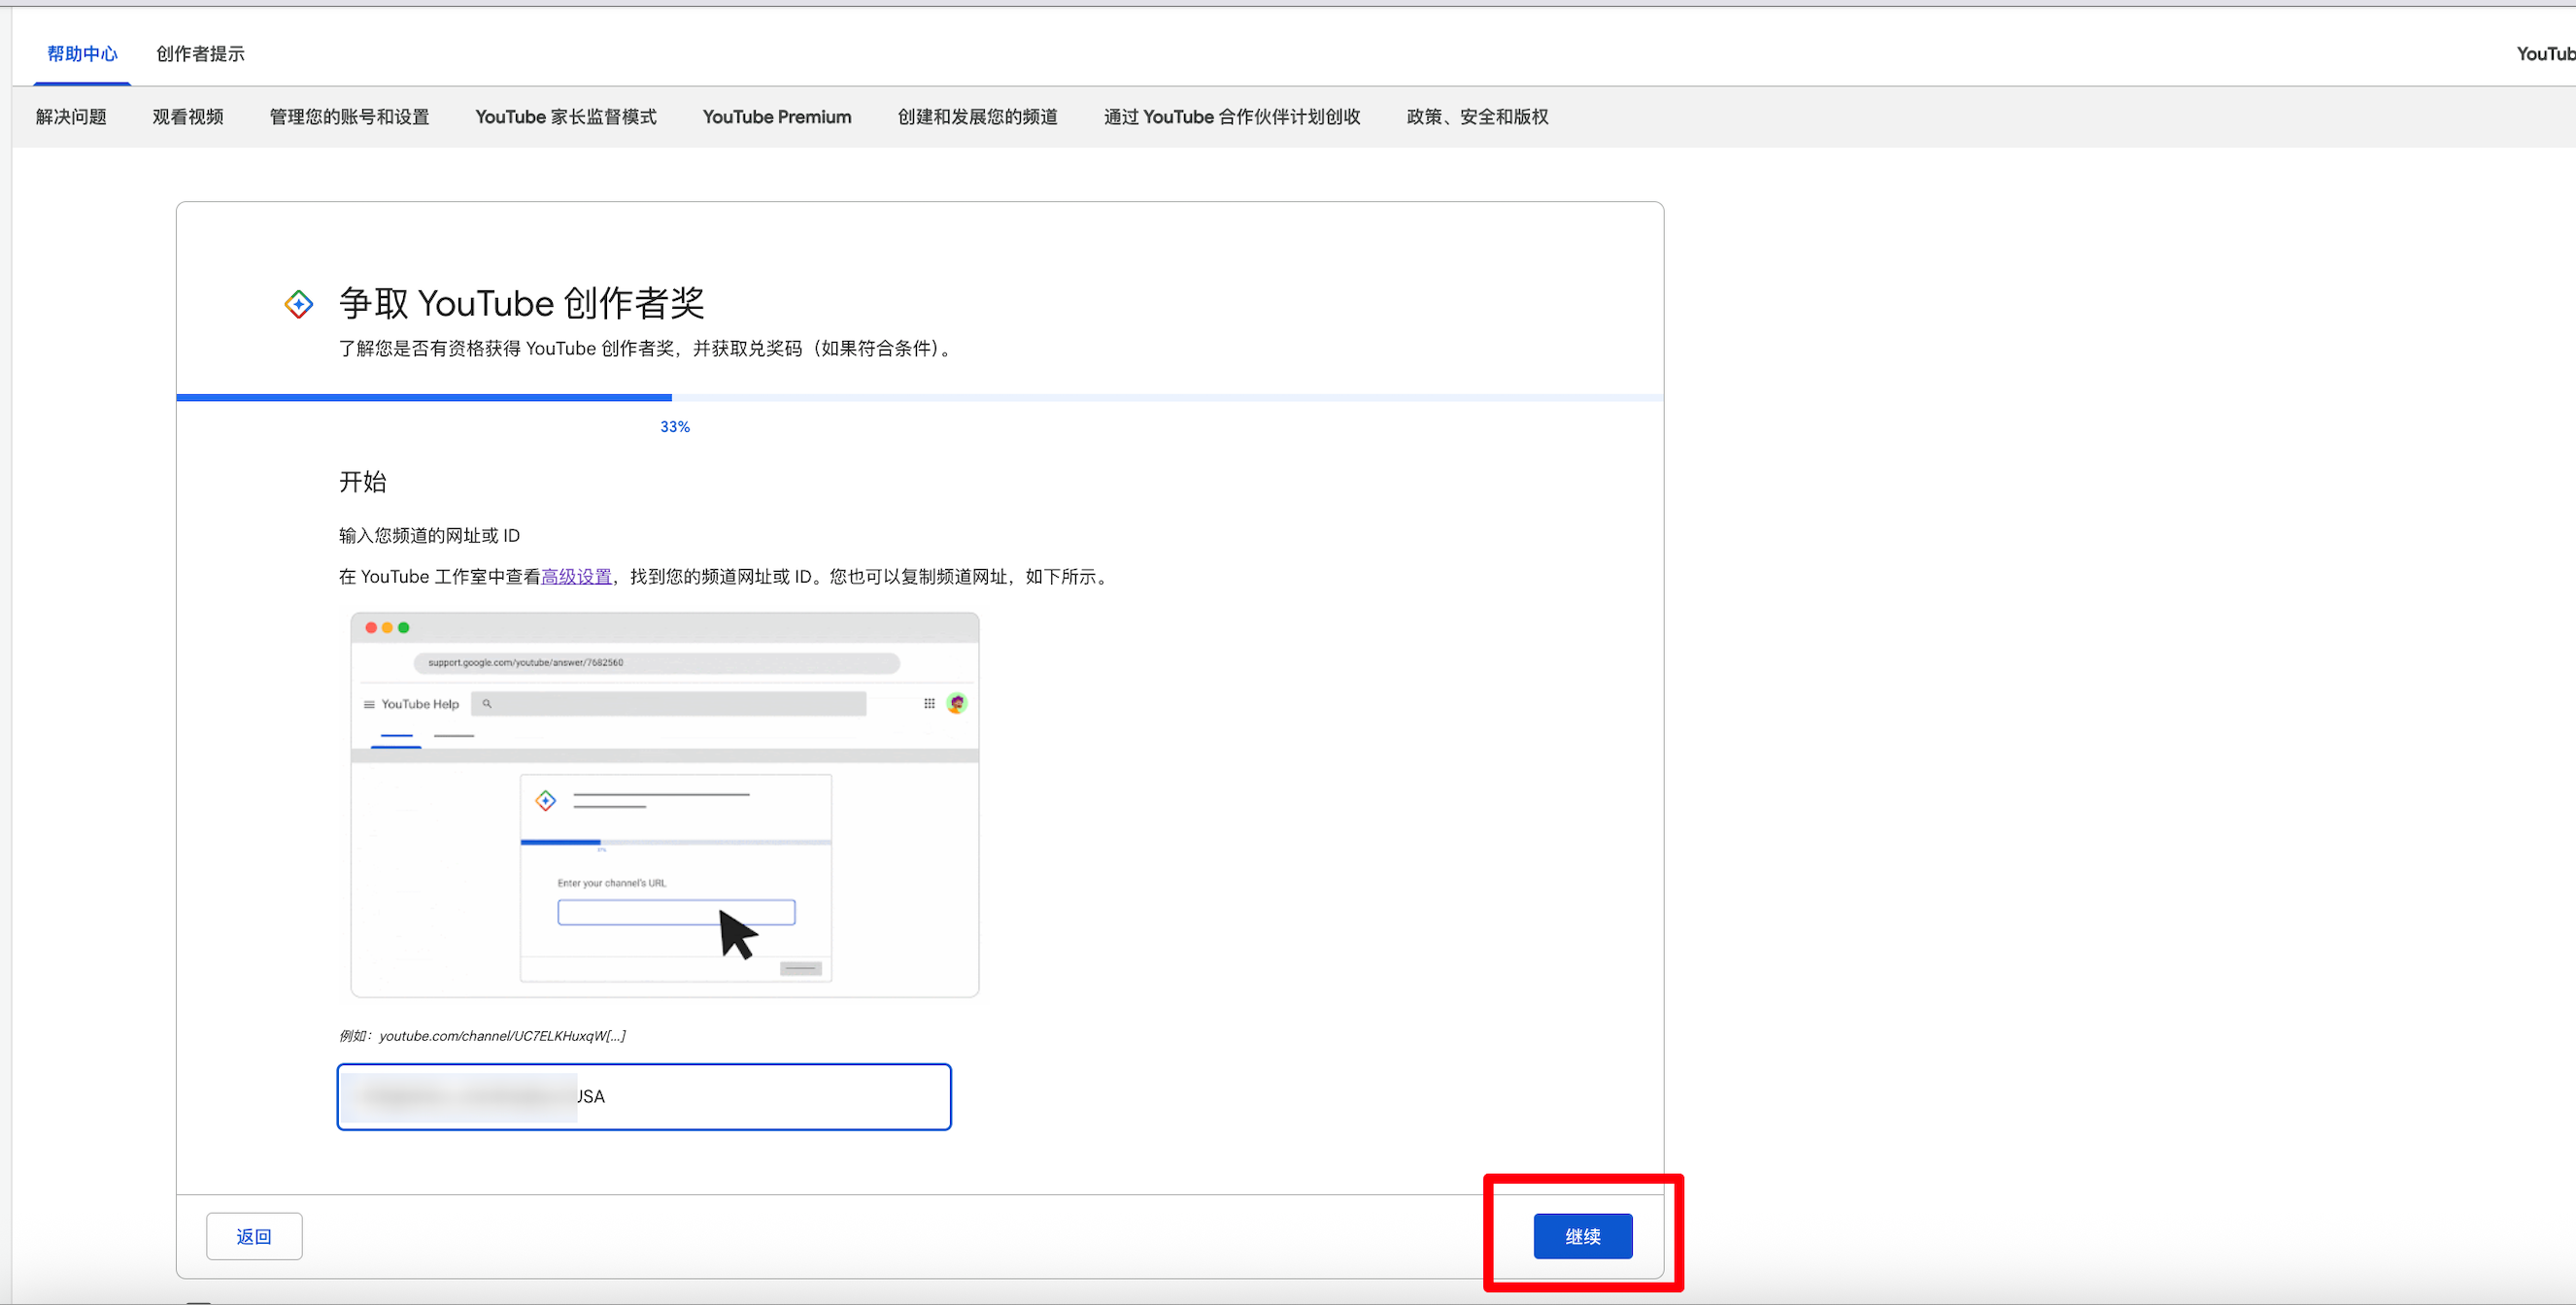Open 创建和发展您的频道 category
Image resolution: width=2576 pixels, height=1305 pixels.
(977, 117)
